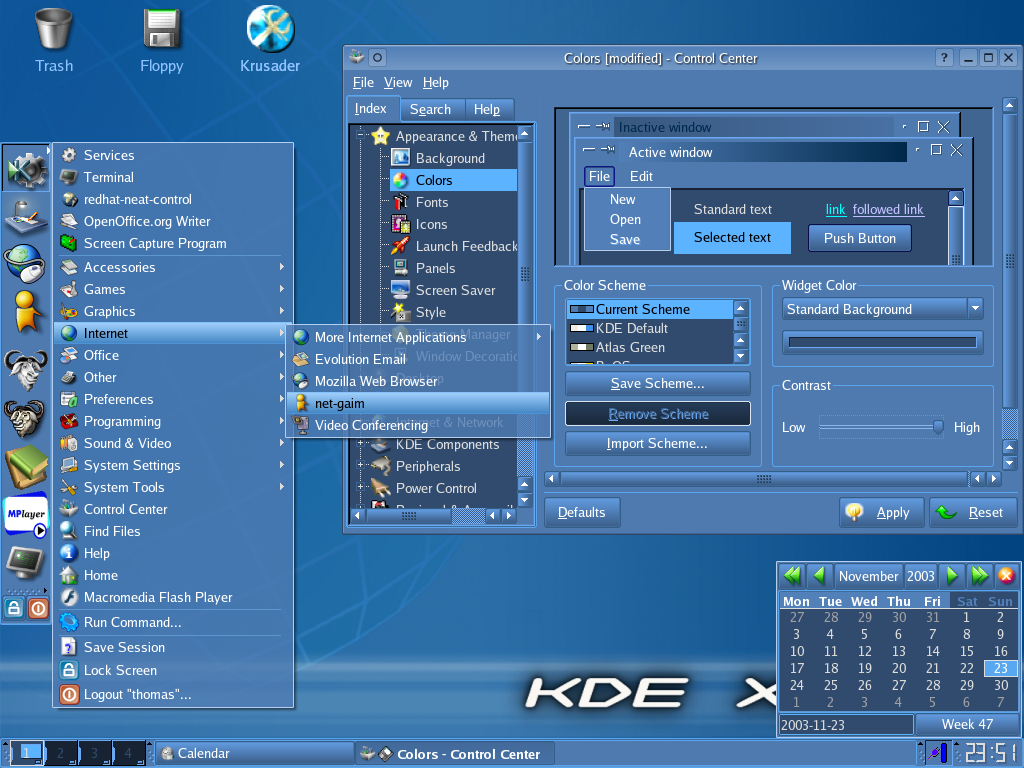Open the globe and mouse browser launcher

point(24,263)
